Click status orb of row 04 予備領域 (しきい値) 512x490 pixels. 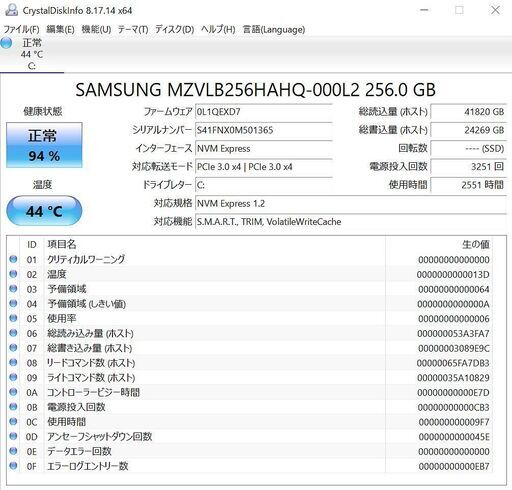click(x=13, y=303)
